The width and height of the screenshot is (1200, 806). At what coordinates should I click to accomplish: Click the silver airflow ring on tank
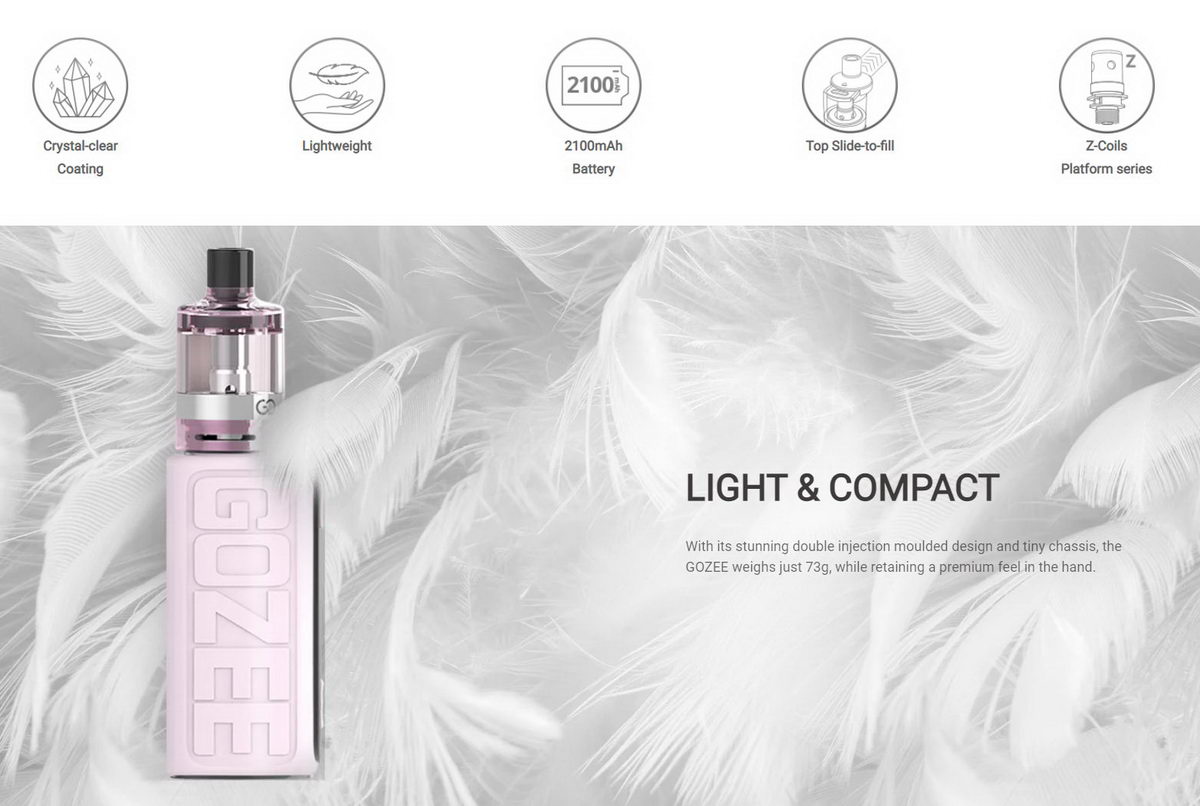click(x=230, y=409)
